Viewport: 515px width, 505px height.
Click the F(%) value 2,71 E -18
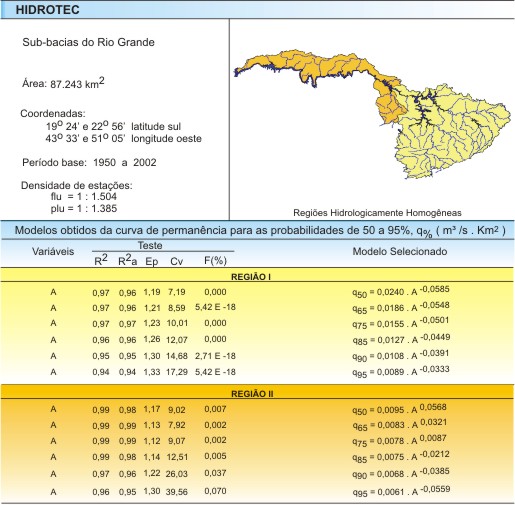pos(215,356)
